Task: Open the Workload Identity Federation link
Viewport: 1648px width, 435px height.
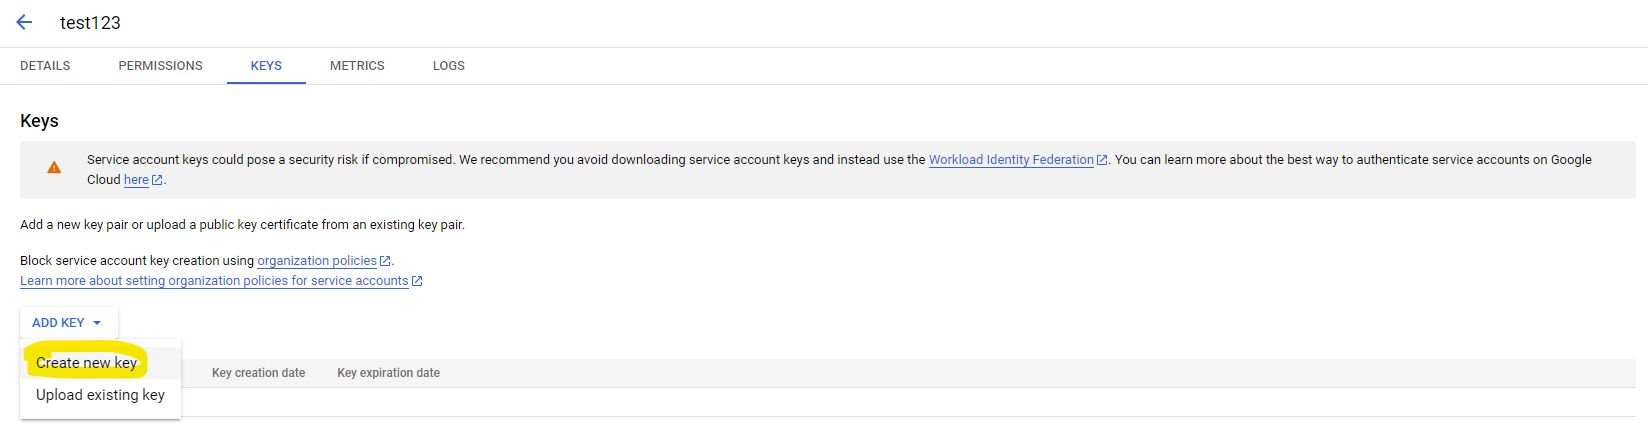Action: pos(1010,160)
